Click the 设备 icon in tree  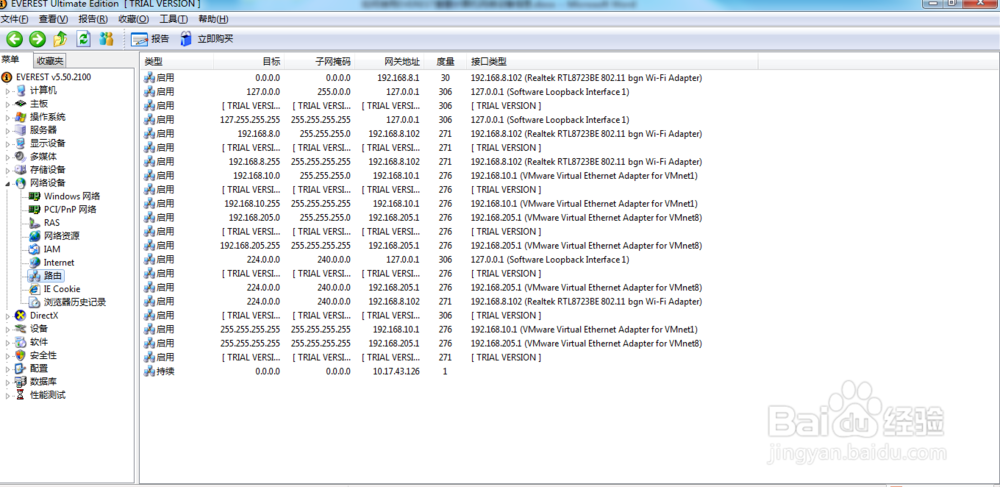[x=20, y=329]
